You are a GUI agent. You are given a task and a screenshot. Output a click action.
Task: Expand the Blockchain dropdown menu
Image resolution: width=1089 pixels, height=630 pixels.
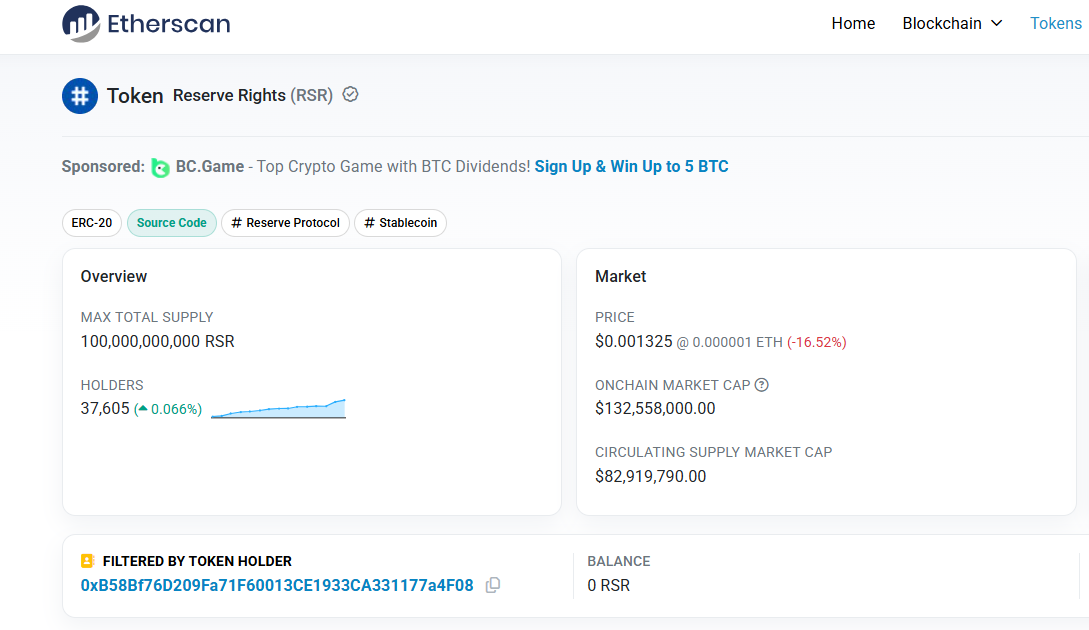952,24
